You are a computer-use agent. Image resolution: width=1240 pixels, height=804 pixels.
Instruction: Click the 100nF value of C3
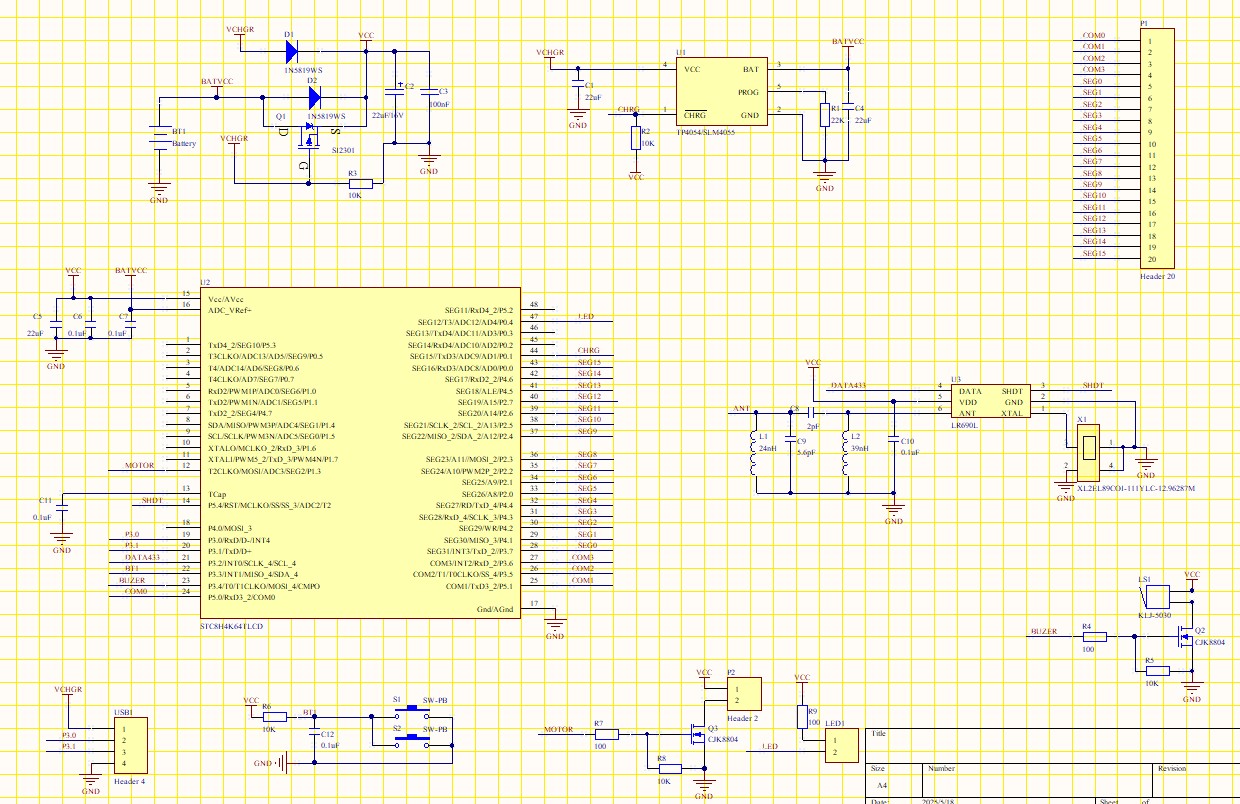coord(438,103)
